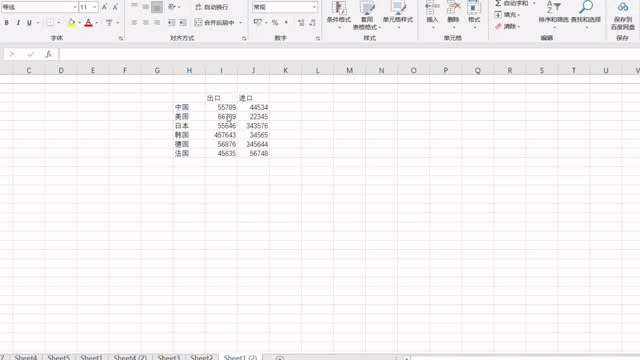
Task: Open the number (数字) dialog launcher
Action: (x=318, y=38)
